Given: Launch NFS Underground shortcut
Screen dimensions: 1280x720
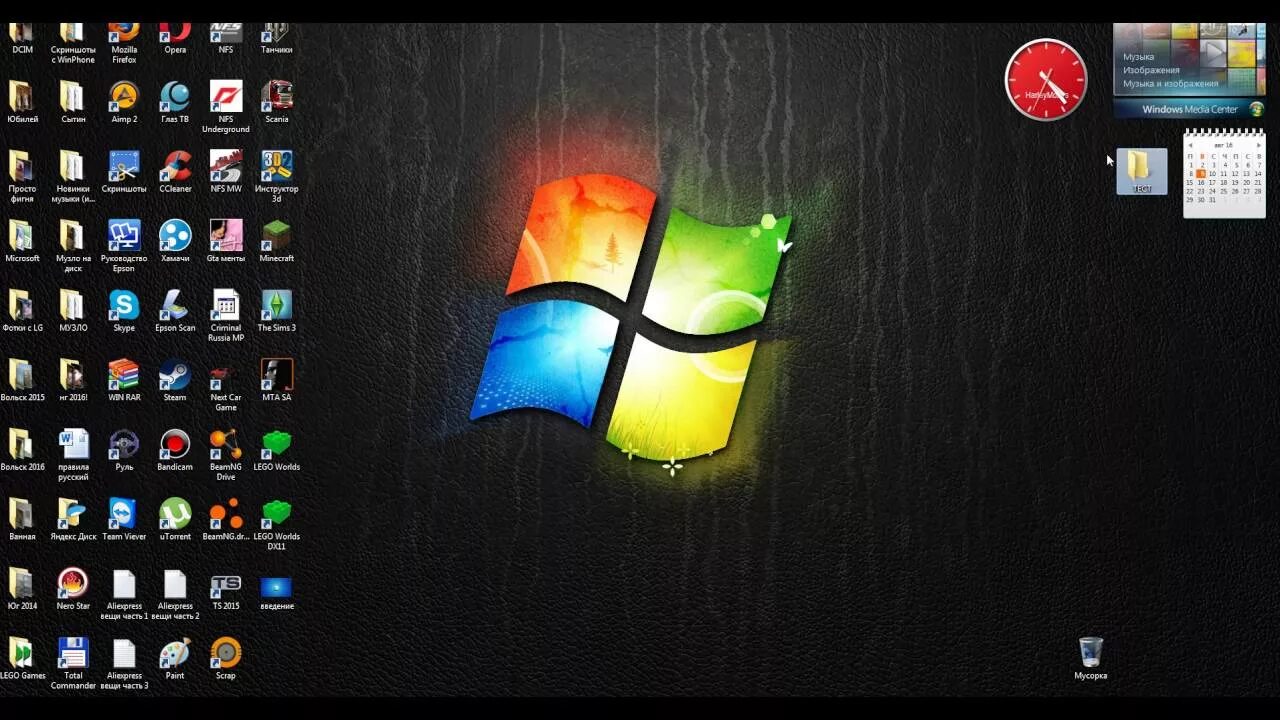Looking at the screenshot, I should [226, 107].
